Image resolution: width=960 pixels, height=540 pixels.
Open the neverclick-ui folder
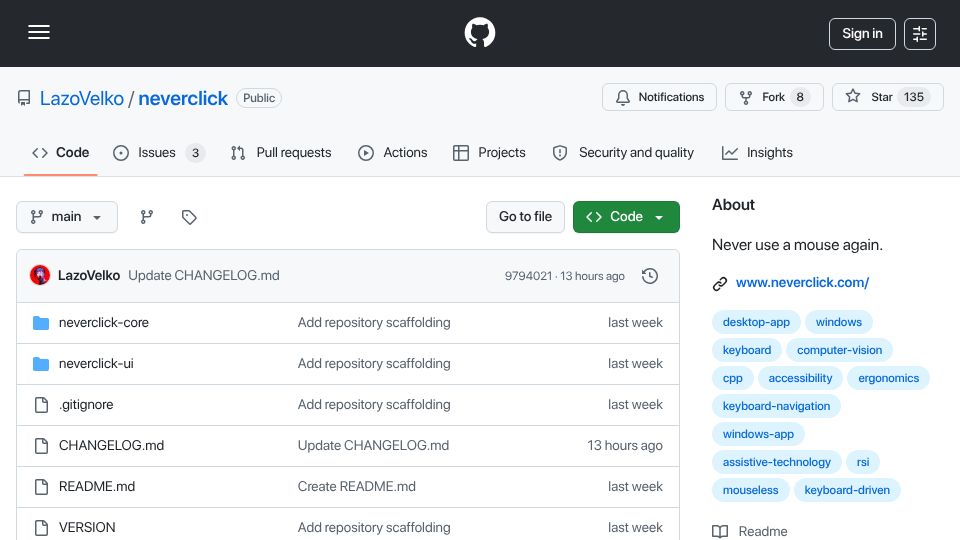[96, 364]
